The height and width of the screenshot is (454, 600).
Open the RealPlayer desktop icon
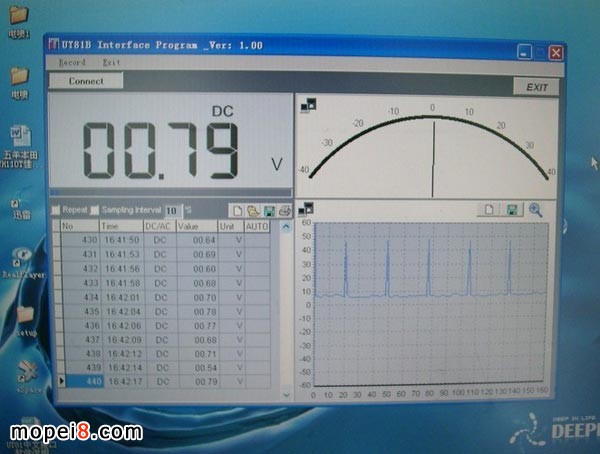click(20, 255)
